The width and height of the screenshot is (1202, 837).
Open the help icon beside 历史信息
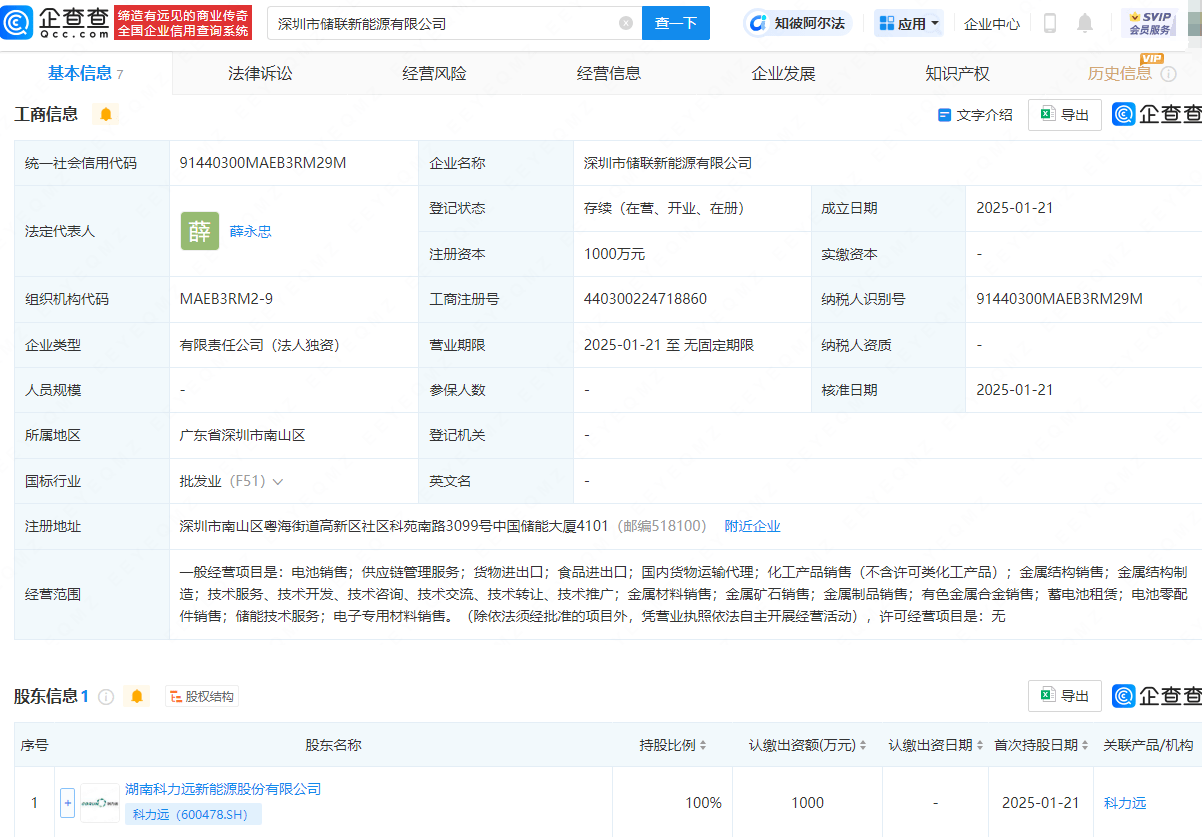[1168, 74]
